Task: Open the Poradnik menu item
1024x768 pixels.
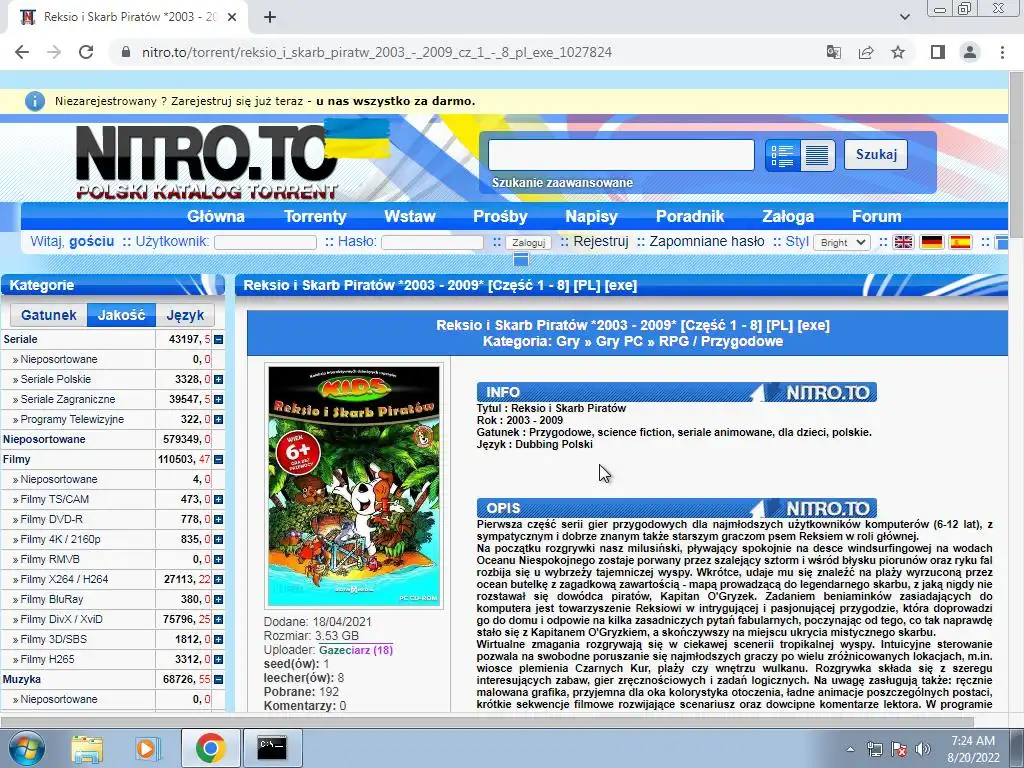Action: pos(690,216)
